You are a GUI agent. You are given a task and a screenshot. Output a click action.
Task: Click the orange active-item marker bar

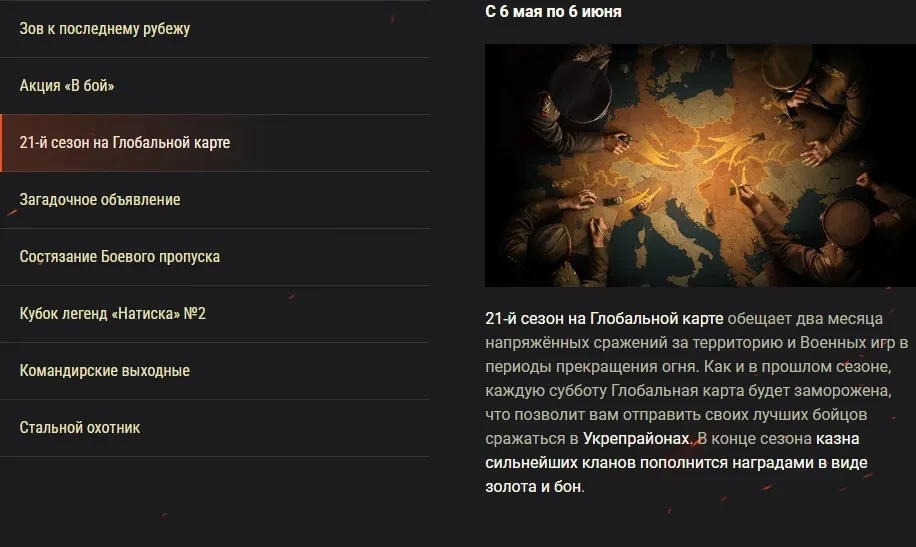[1, 143]
